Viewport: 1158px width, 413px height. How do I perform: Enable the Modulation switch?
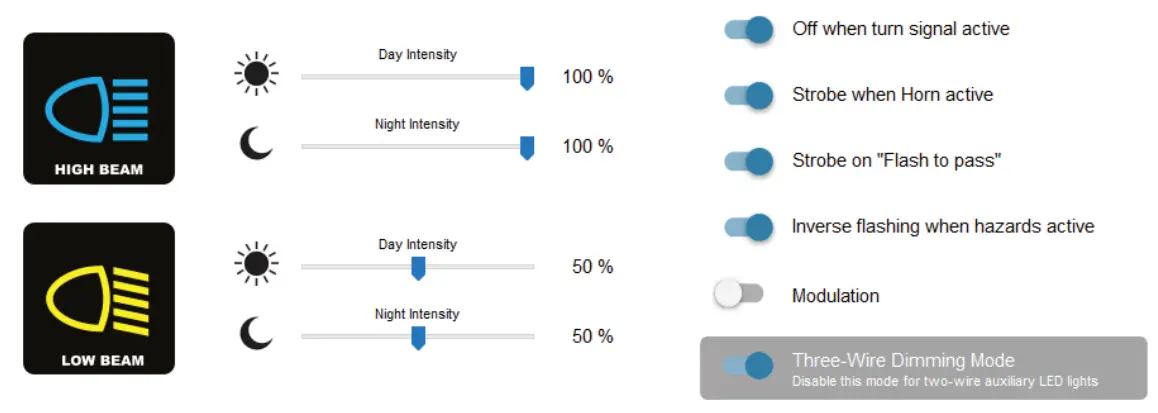tap(738, 294)
